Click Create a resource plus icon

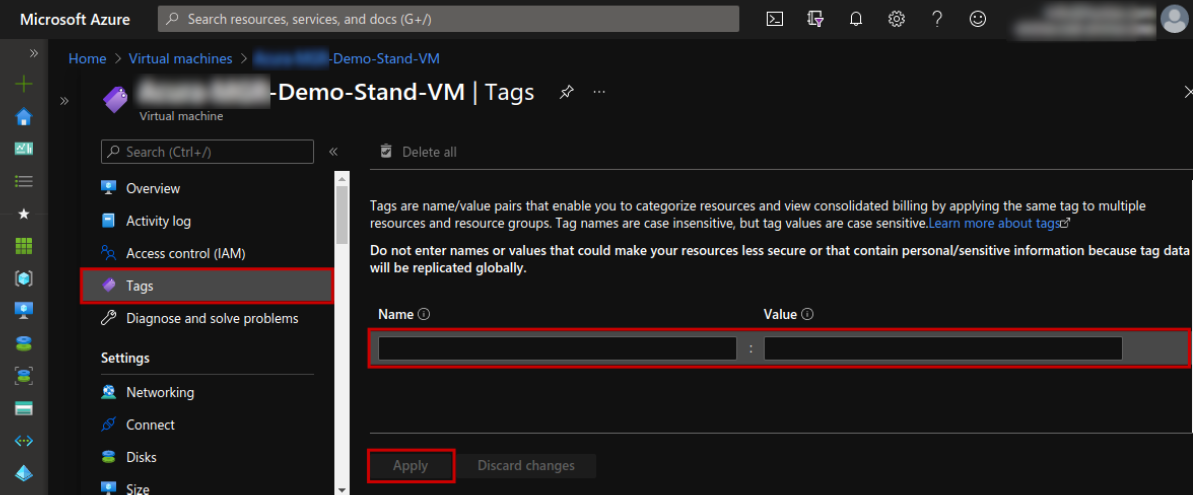point(24,84)
